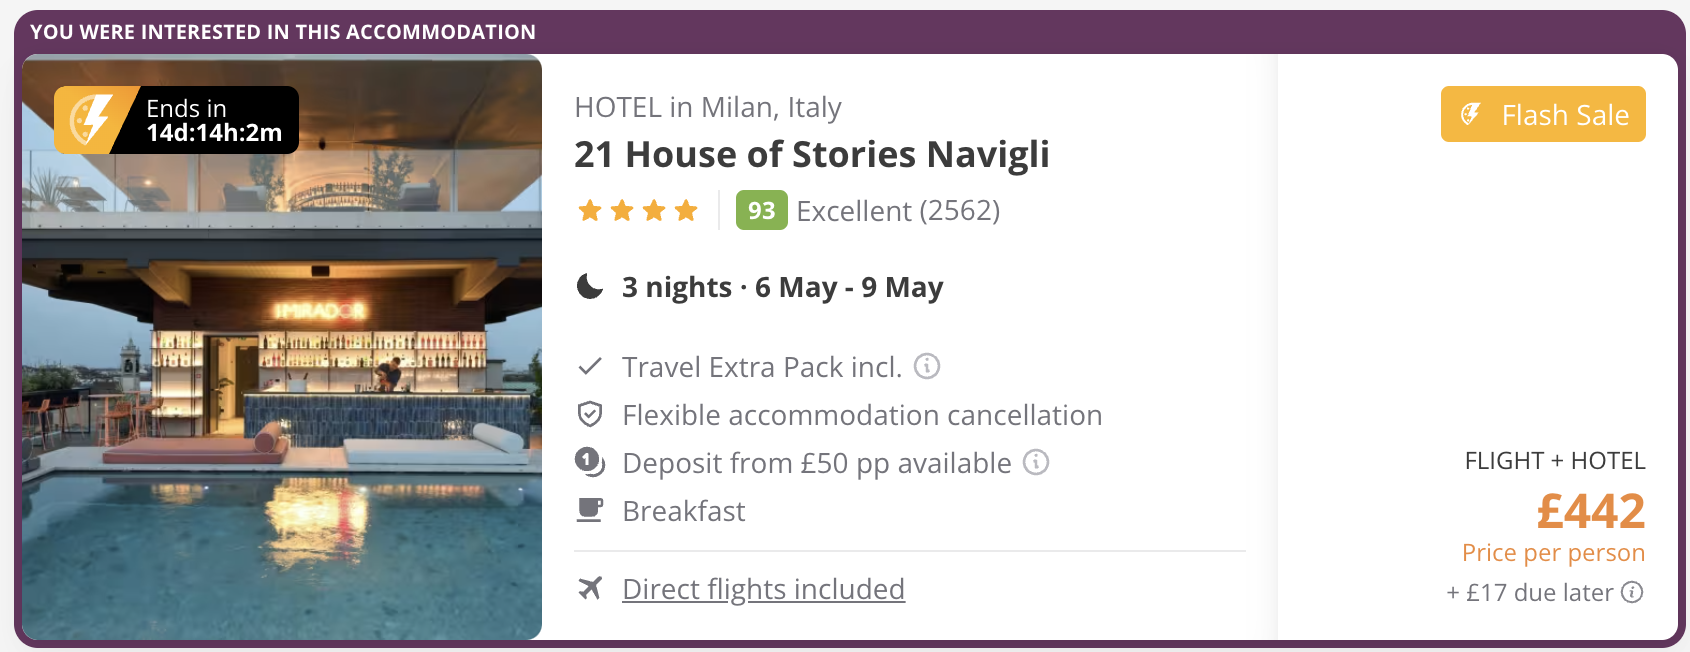
Task: Click the Travel Extra Pack checkmark icon
Action: point(590,366)
